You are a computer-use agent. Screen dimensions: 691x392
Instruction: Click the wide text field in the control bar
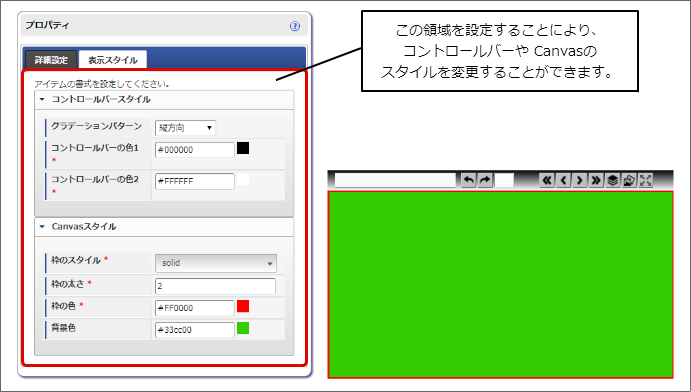(395, 180)
